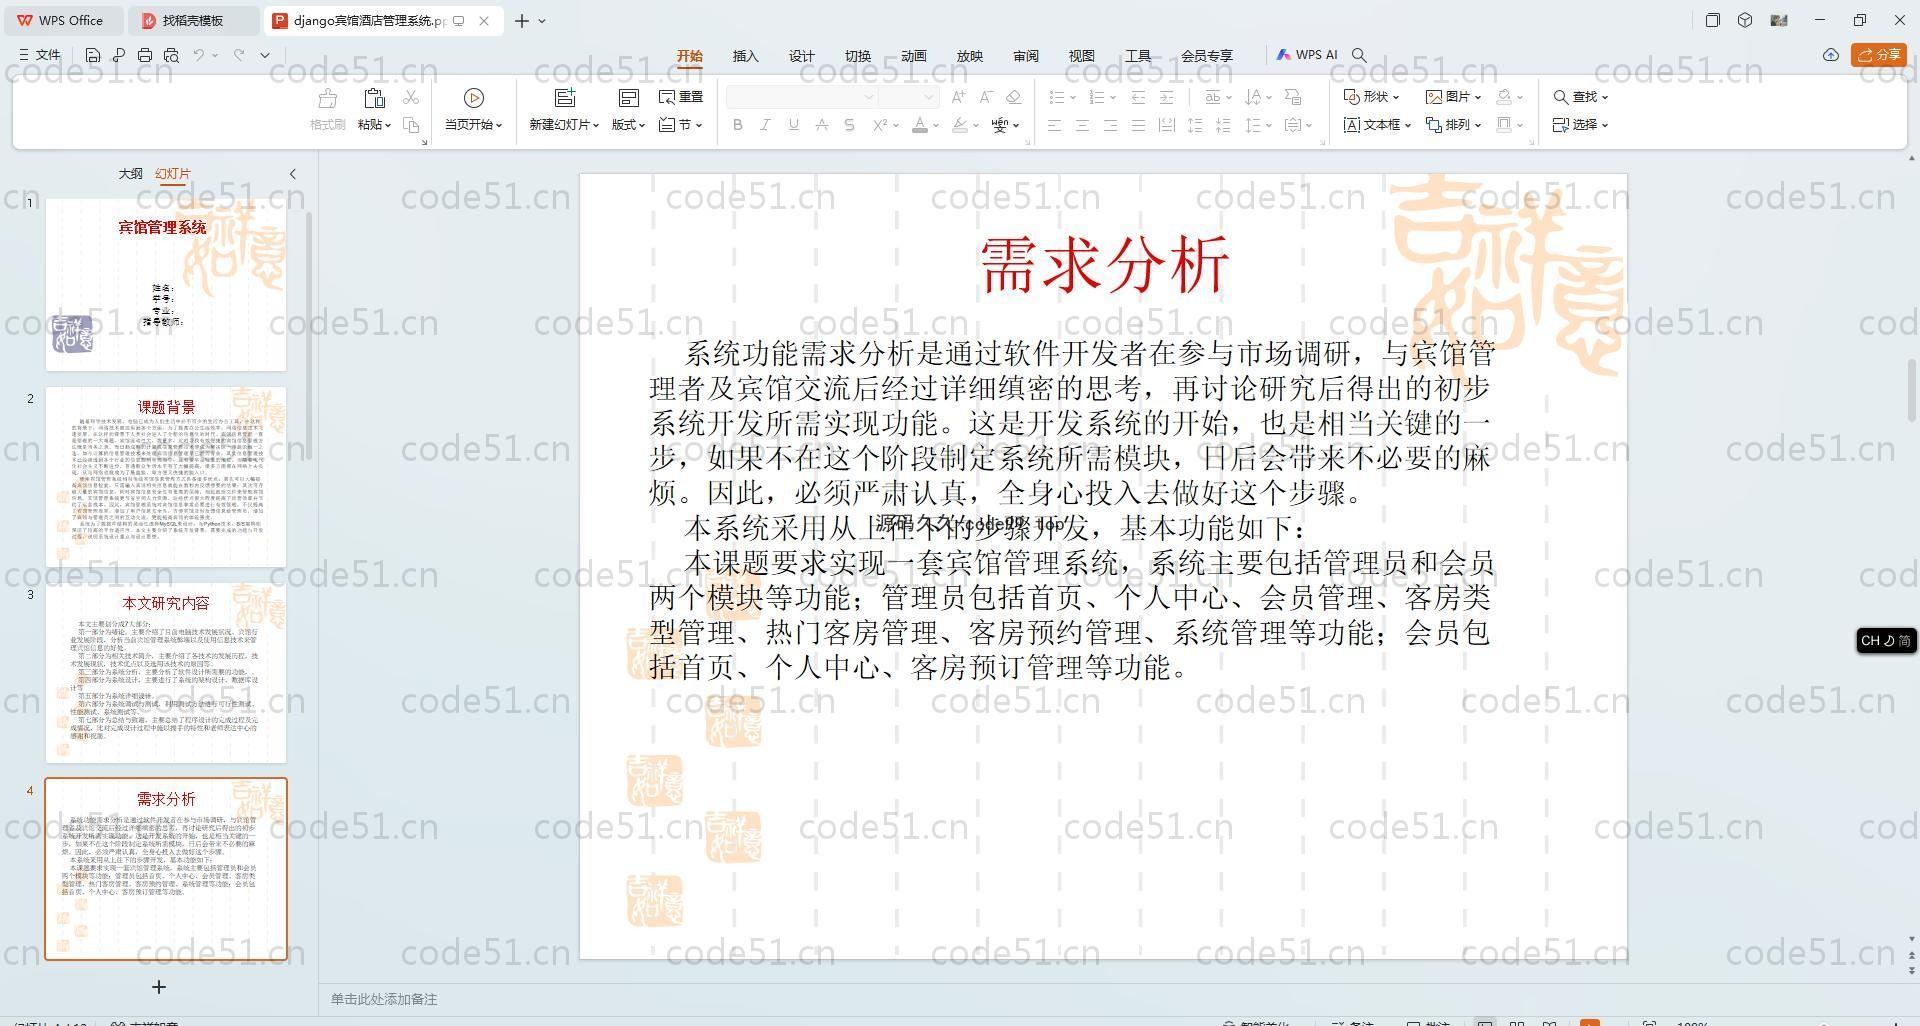The image size is (1920, 1026).
Task: Click the Paste clipboard icon
Action: (374, 98)
